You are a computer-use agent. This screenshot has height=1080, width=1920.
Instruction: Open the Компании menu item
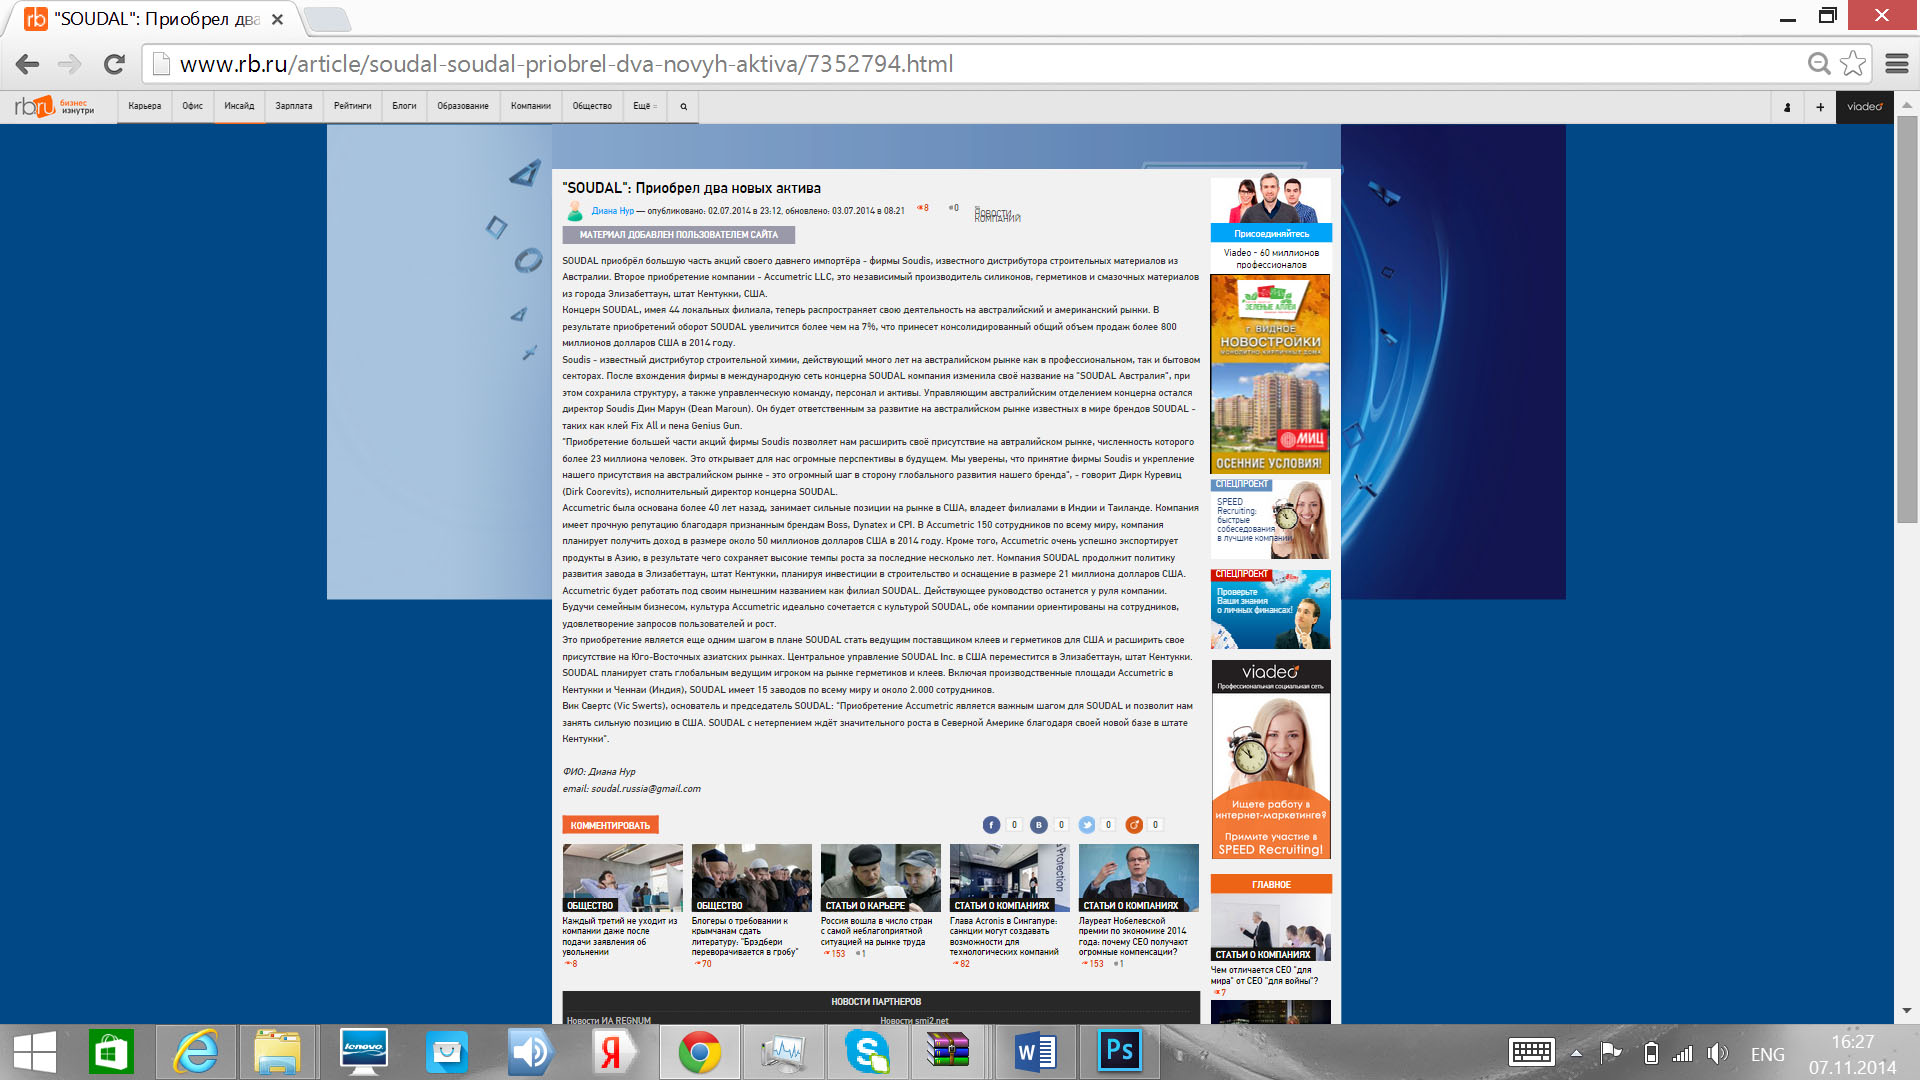pos(531,106)
